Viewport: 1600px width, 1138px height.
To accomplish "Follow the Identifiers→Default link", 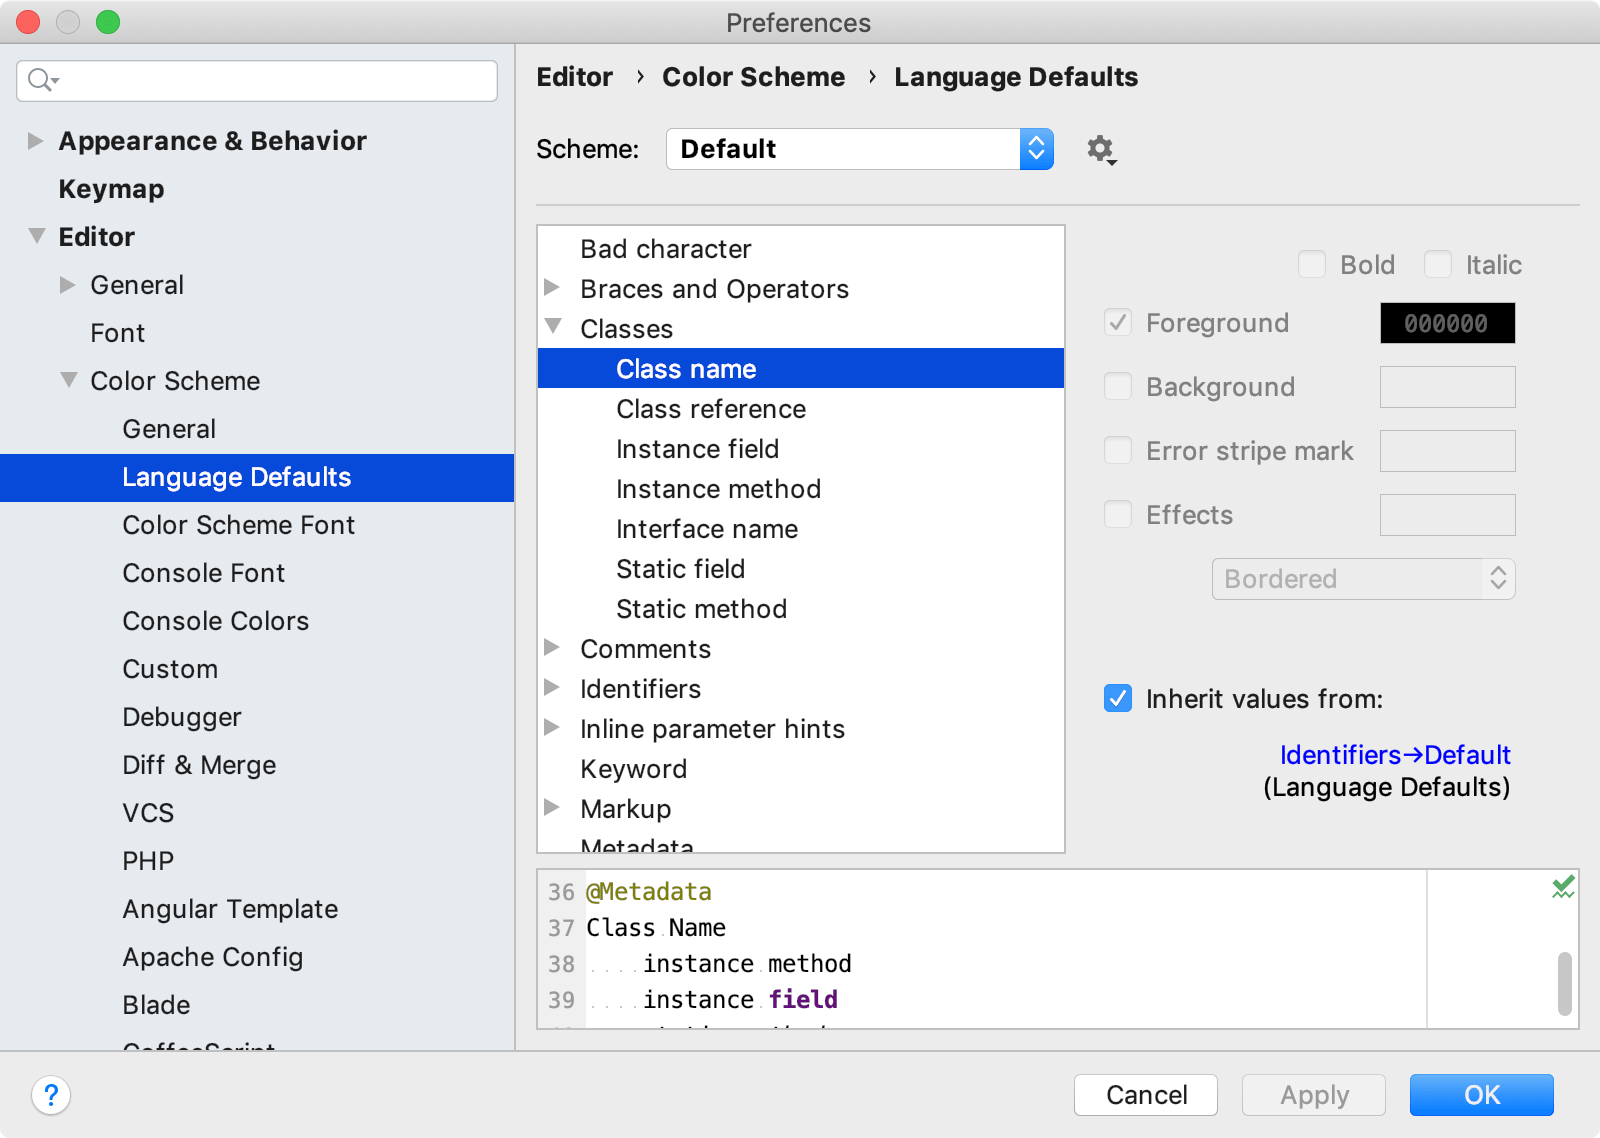I will point(1395,755).
